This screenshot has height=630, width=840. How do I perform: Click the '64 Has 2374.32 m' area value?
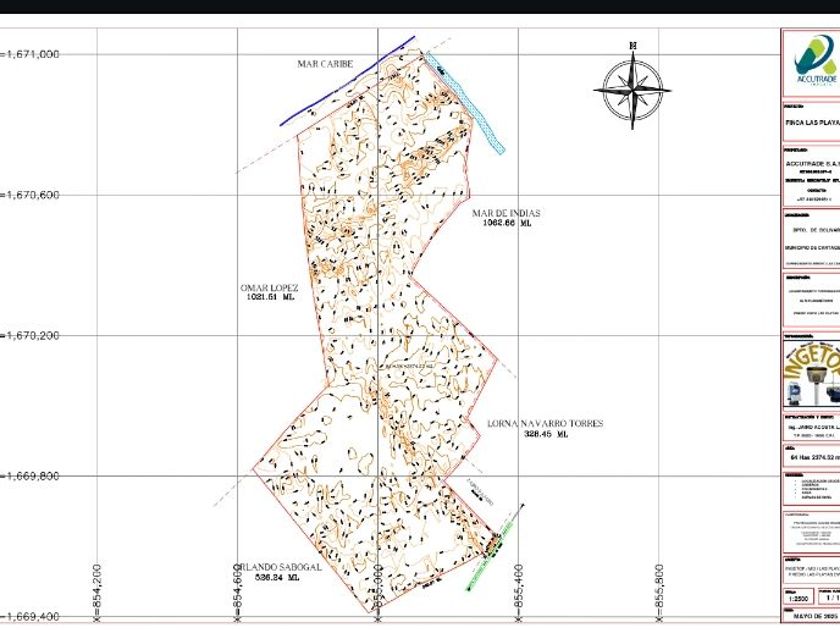coord(814,458)
